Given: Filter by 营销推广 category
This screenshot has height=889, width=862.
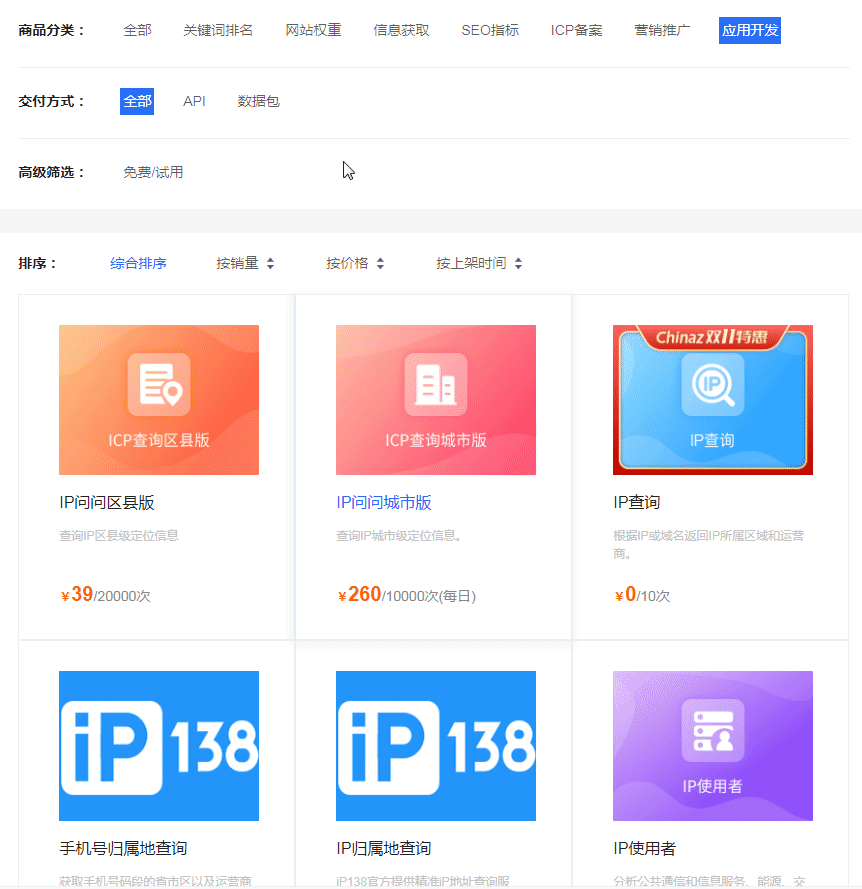Looking at the screenshot, I should pos(662,30).
